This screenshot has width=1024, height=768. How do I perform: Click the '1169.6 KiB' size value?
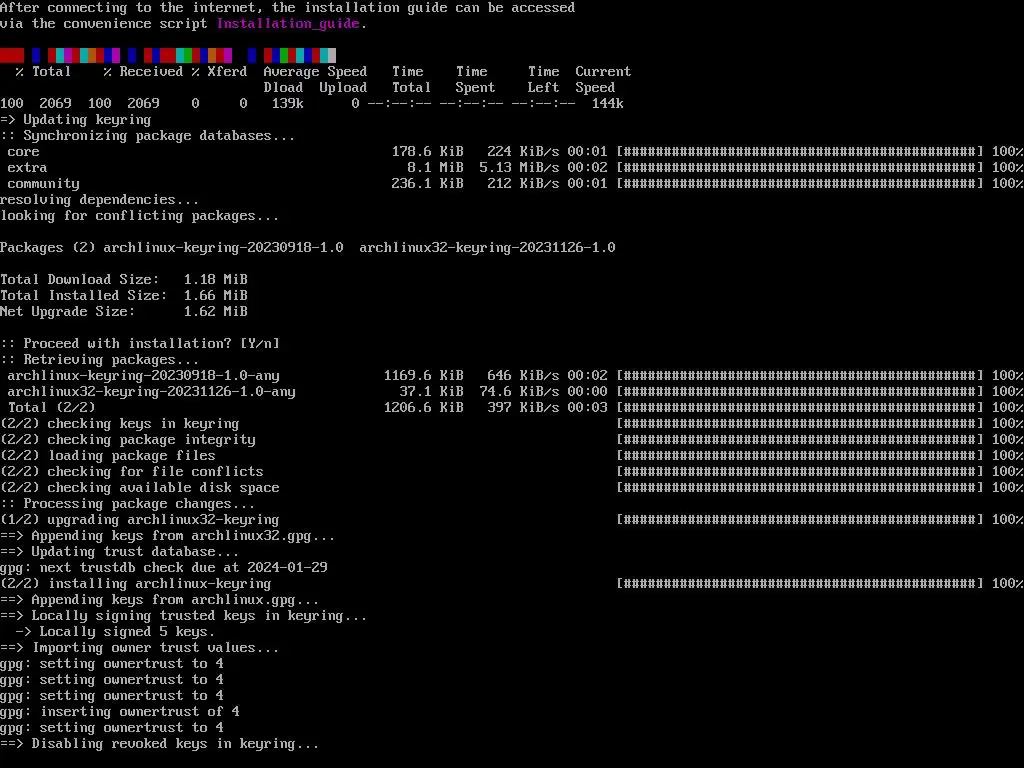[423, 376]
